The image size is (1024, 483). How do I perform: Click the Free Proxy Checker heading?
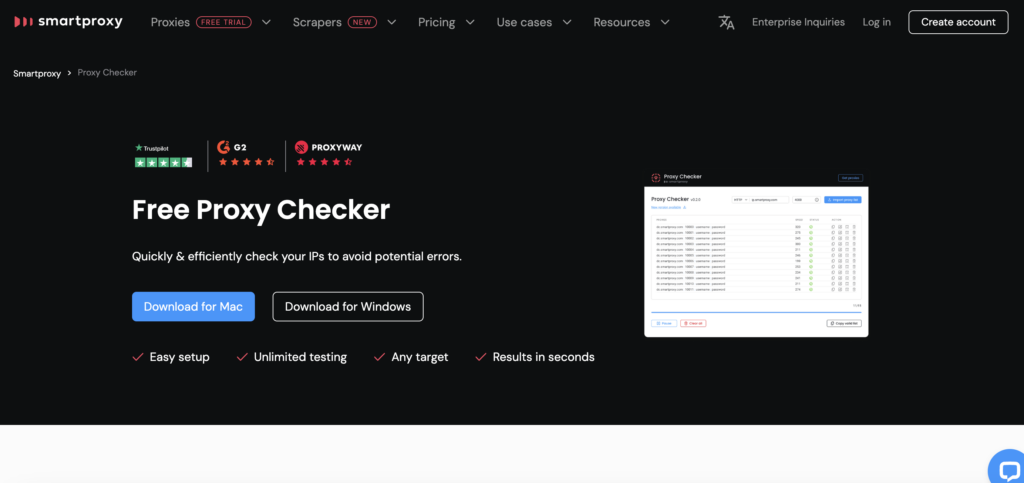click(261, 210)
